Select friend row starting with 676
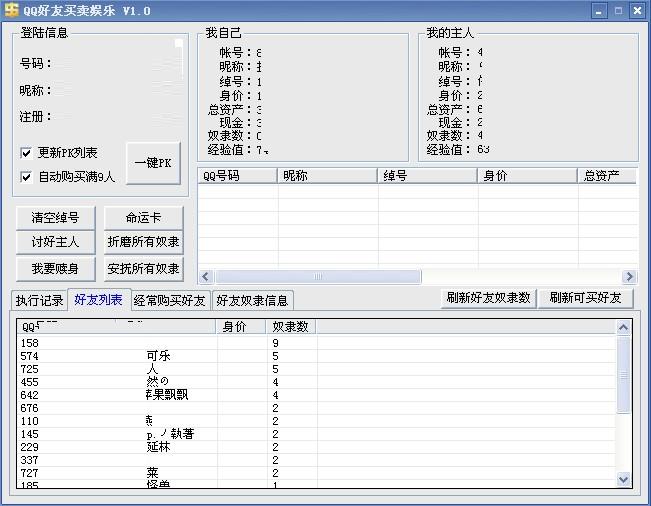Image resolution: width=651 pixels, height=506 pixels. click(316, 408)
